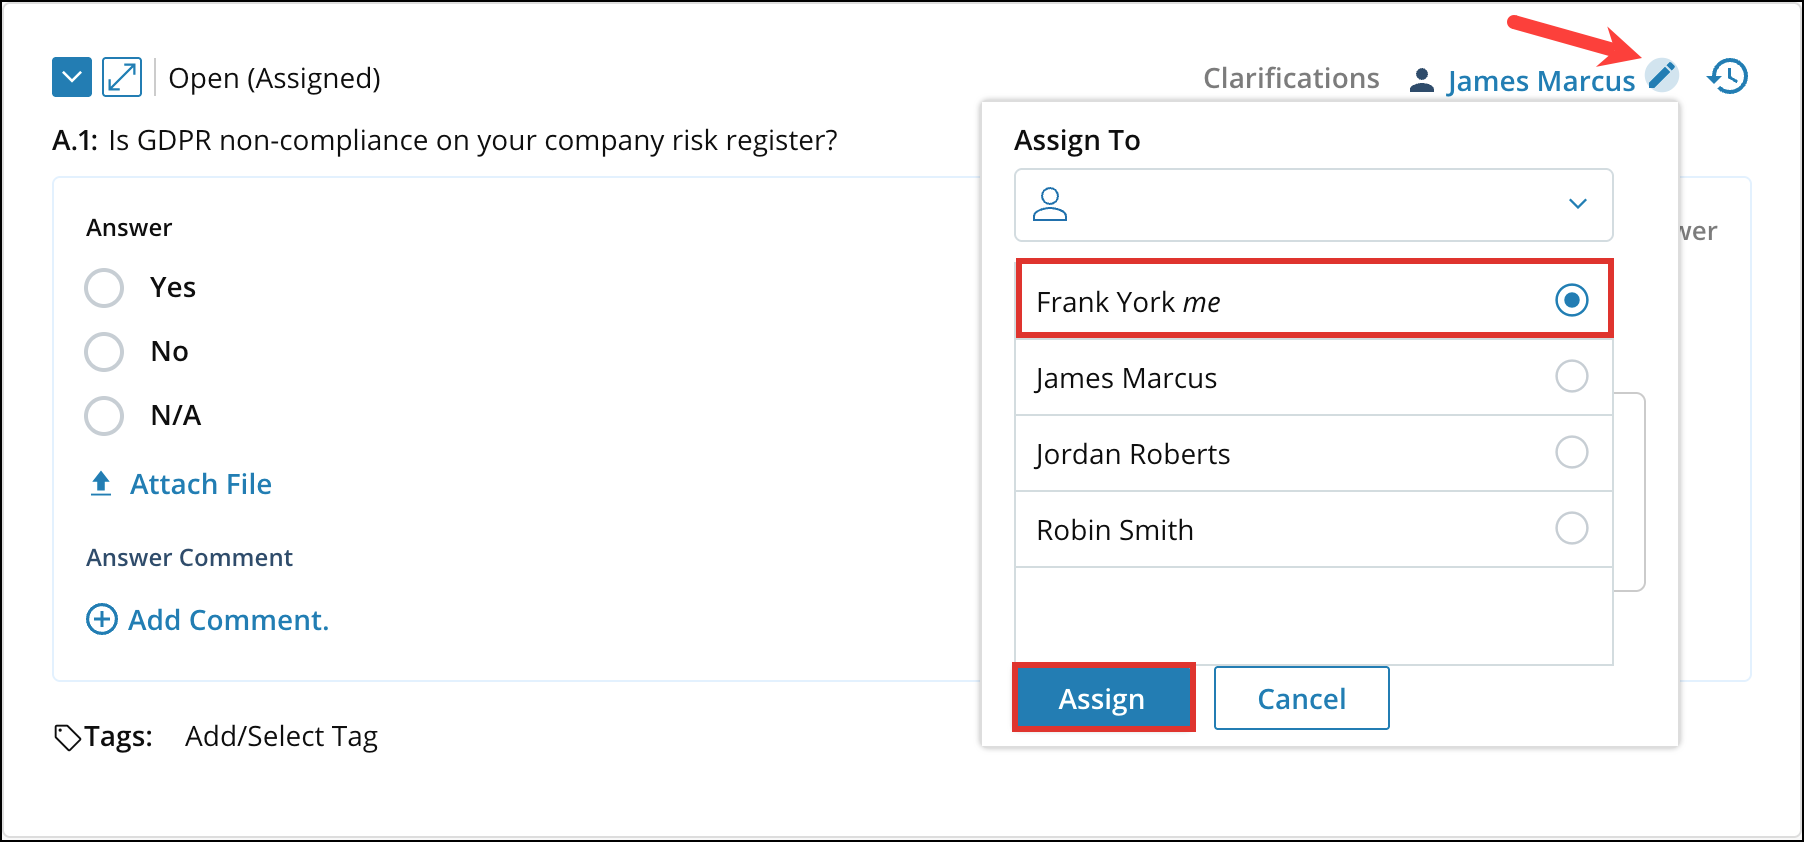
Task: Click the upload icon beside Attach File
Action: 101,484
